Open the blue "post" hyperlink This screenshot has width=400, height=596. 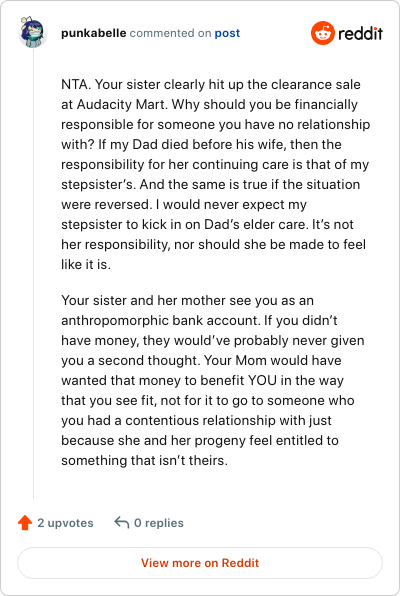[x=227, y=33]
